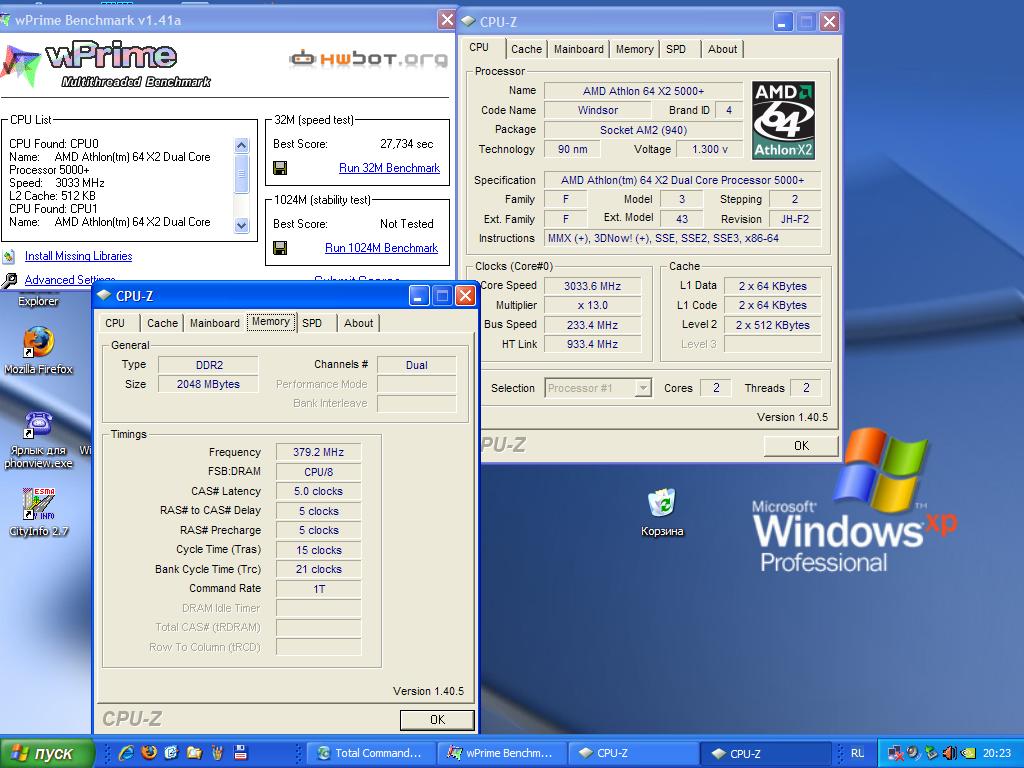The height and width of the screenshot is (768, 1024).
Task: Select Cache tab in the front CPU-Z Memory window
Action: (x=162, y=323)
